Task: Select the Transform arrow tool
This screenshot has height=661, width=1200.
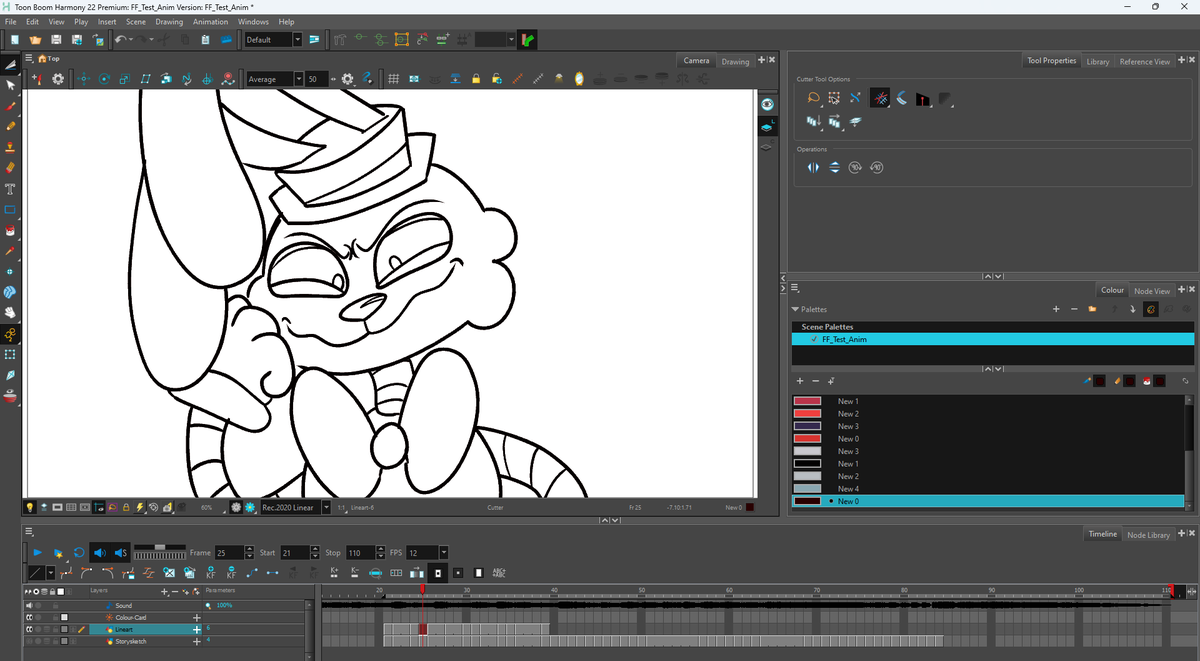Action: coord(10,85)
